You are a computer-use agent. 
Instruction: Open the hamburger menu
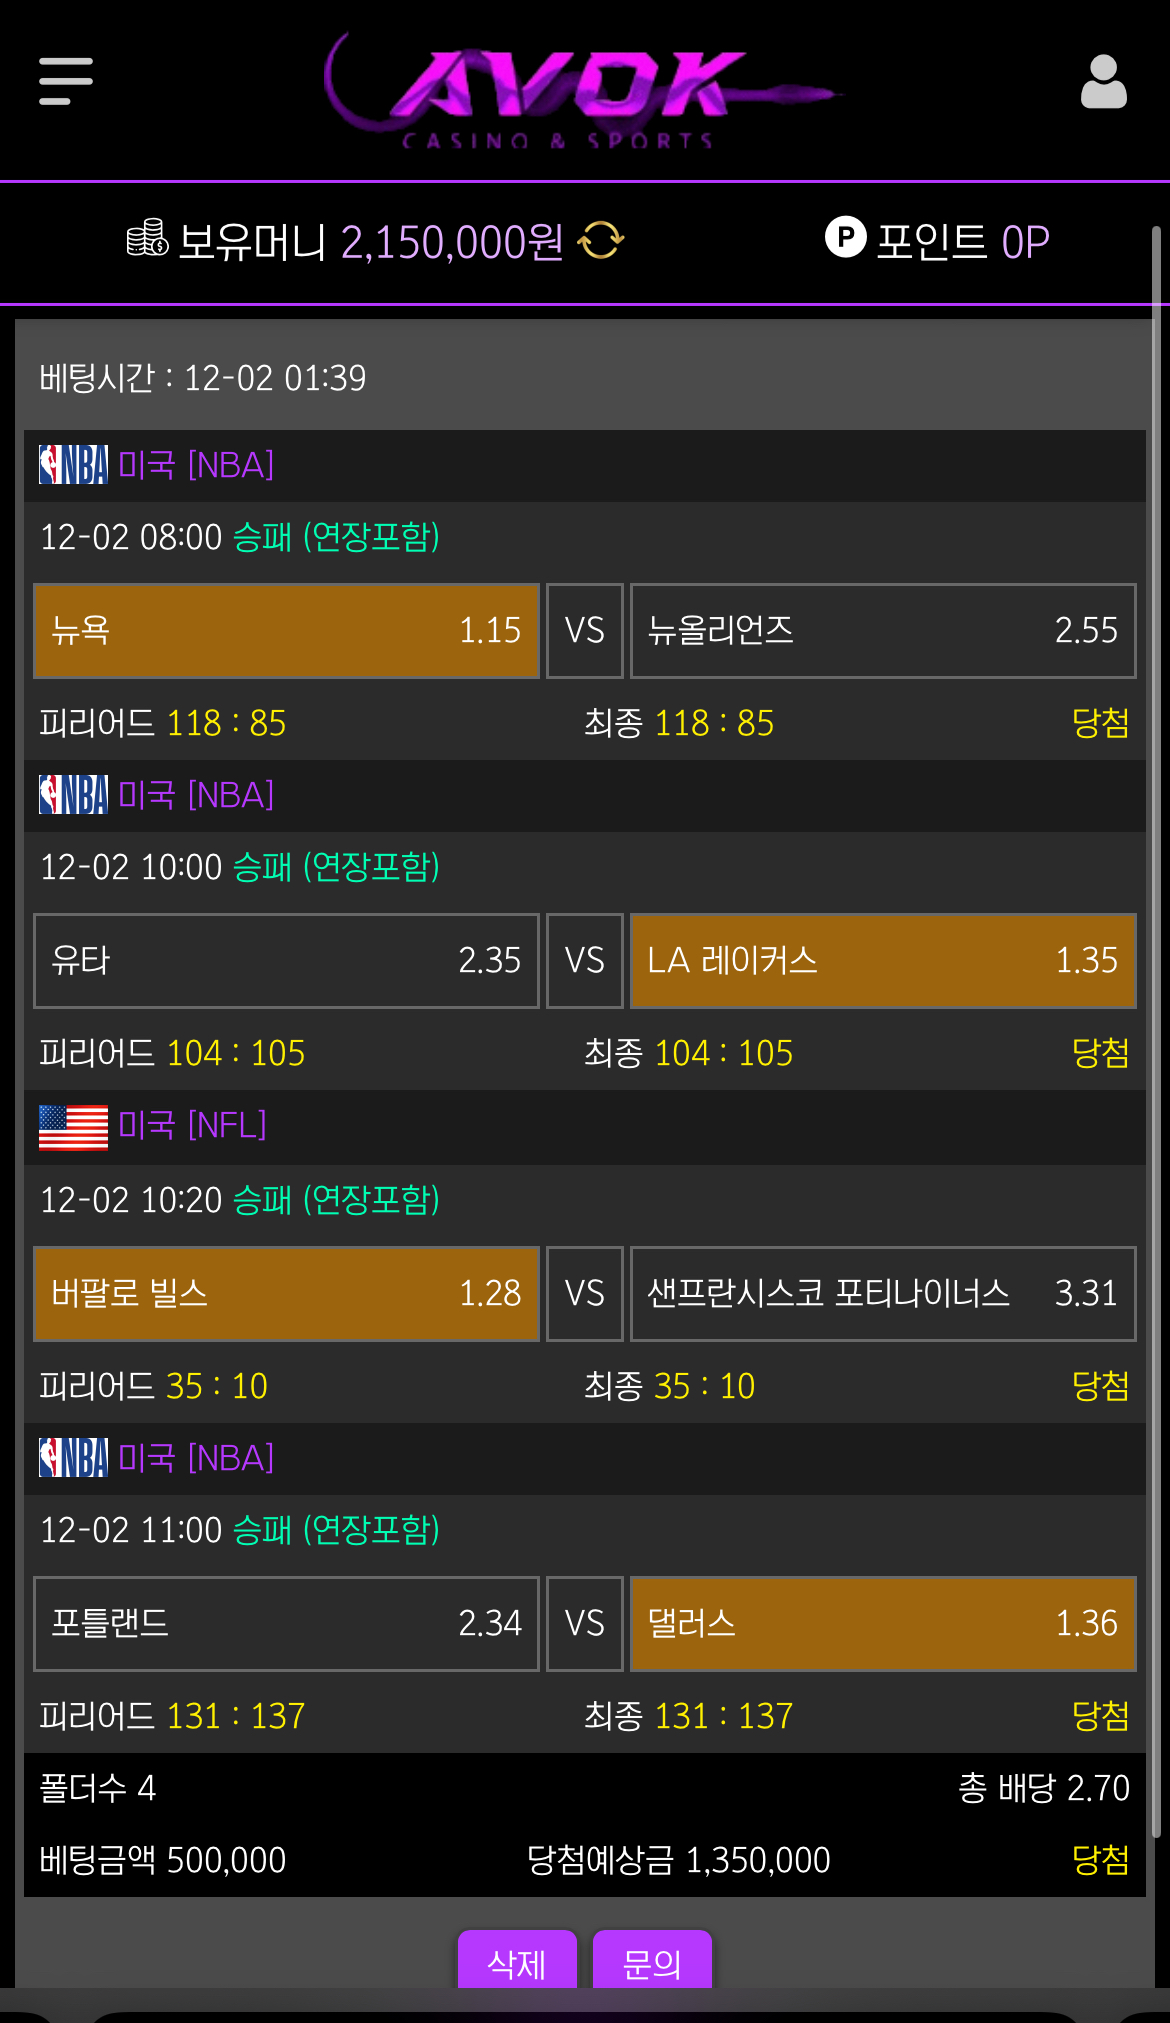tap(66, 81)
